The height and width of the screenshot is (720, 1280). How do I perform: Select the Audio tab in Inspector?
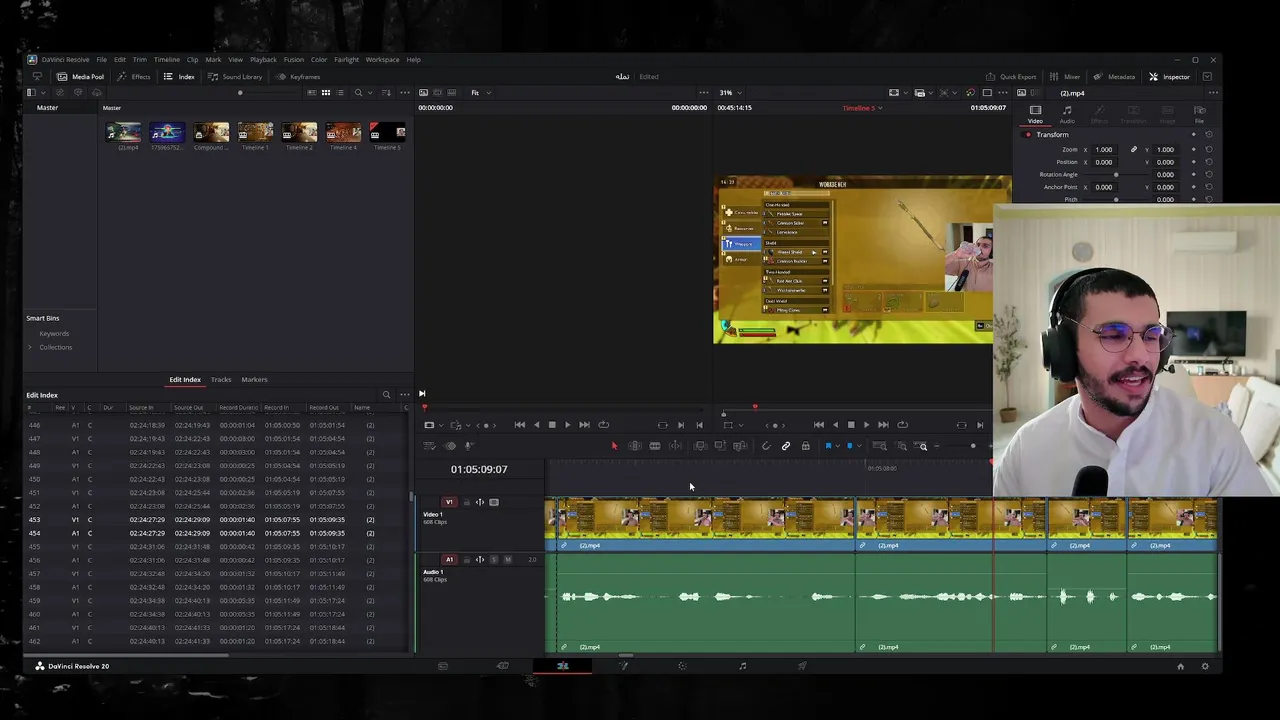click(x=1067, y=115)
